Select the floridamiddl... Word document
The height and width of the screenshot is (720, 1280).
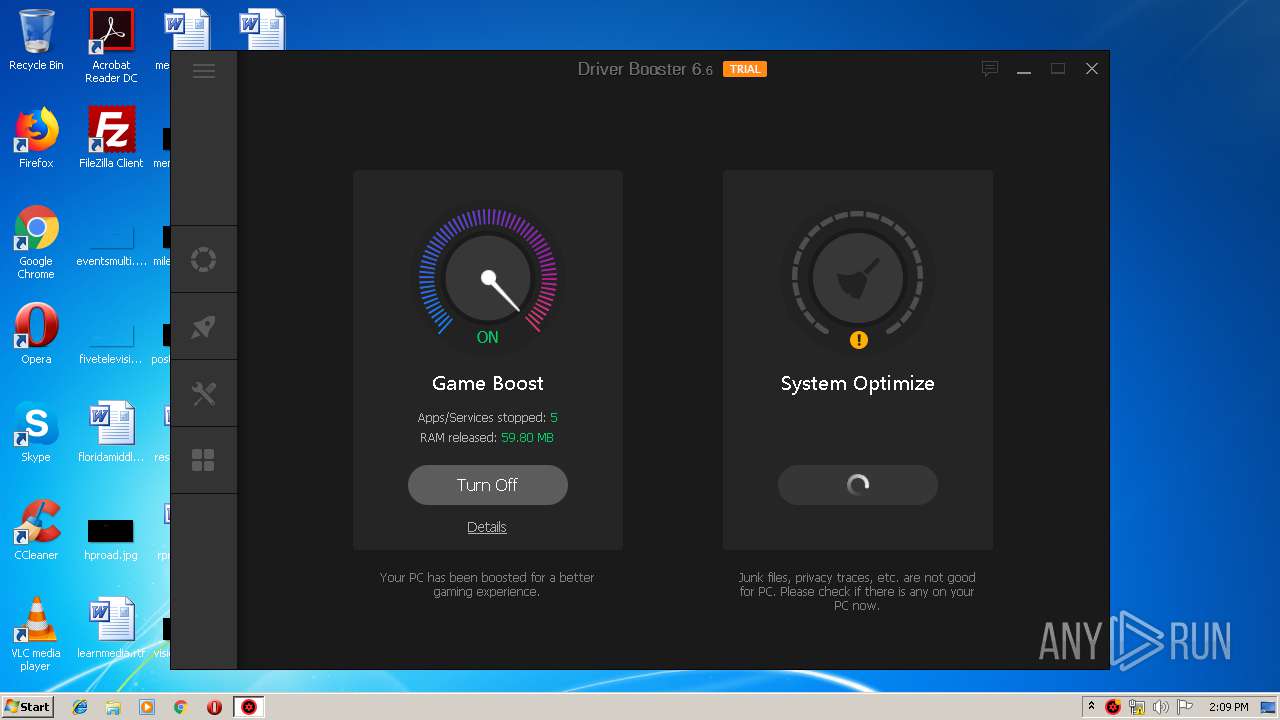point(111,431)
